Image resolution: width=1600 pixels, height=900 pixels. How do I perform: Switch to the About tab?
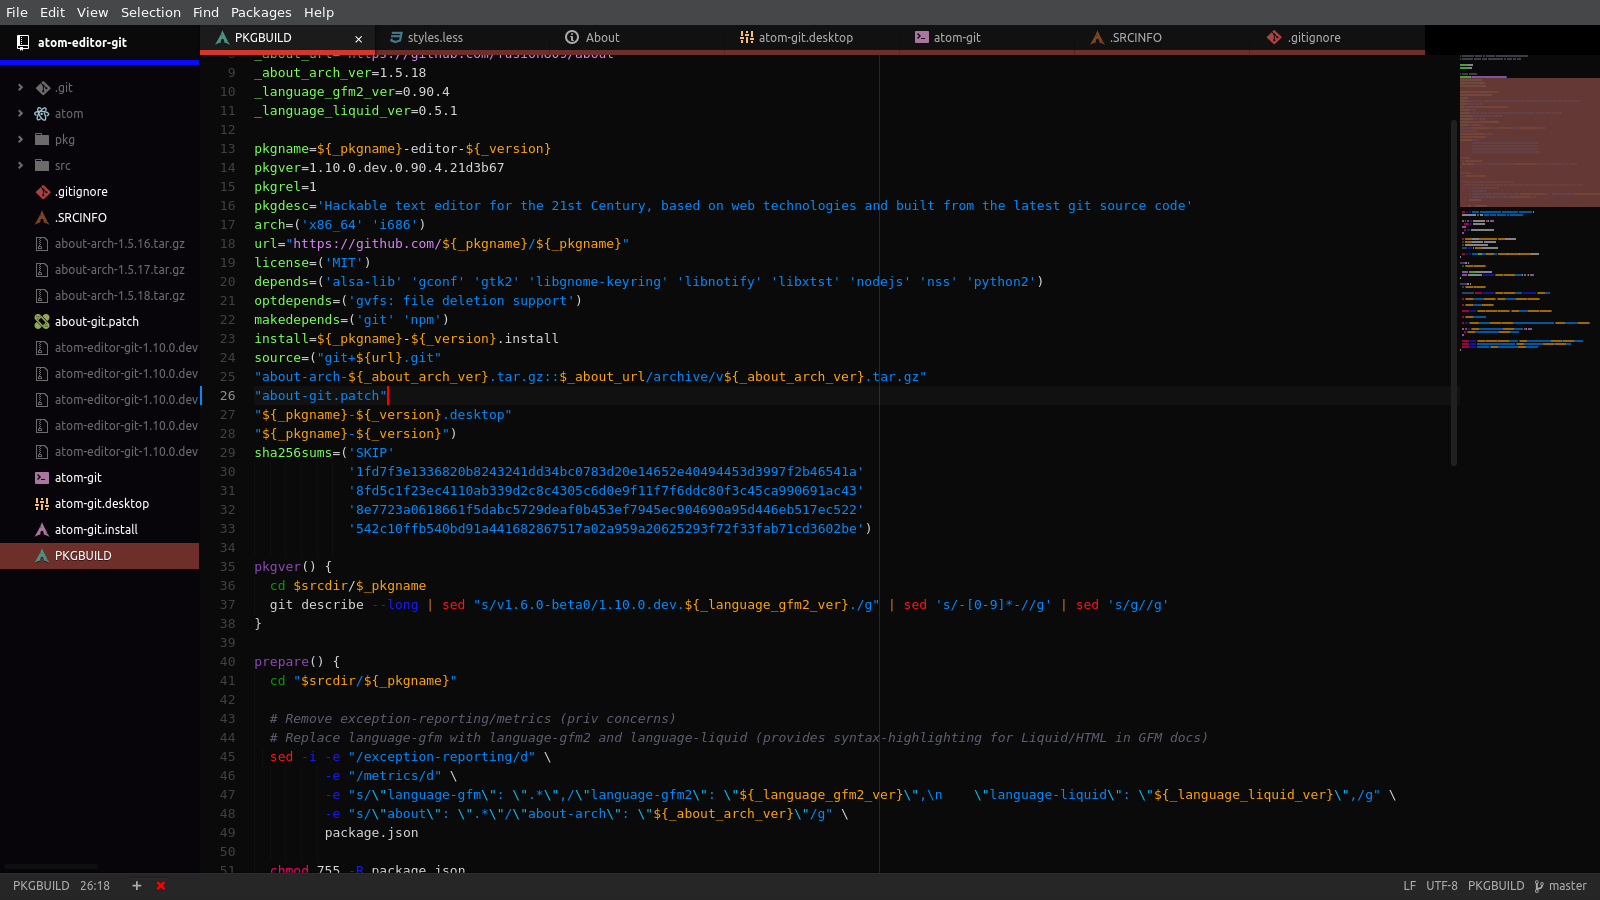pos(637,38)
